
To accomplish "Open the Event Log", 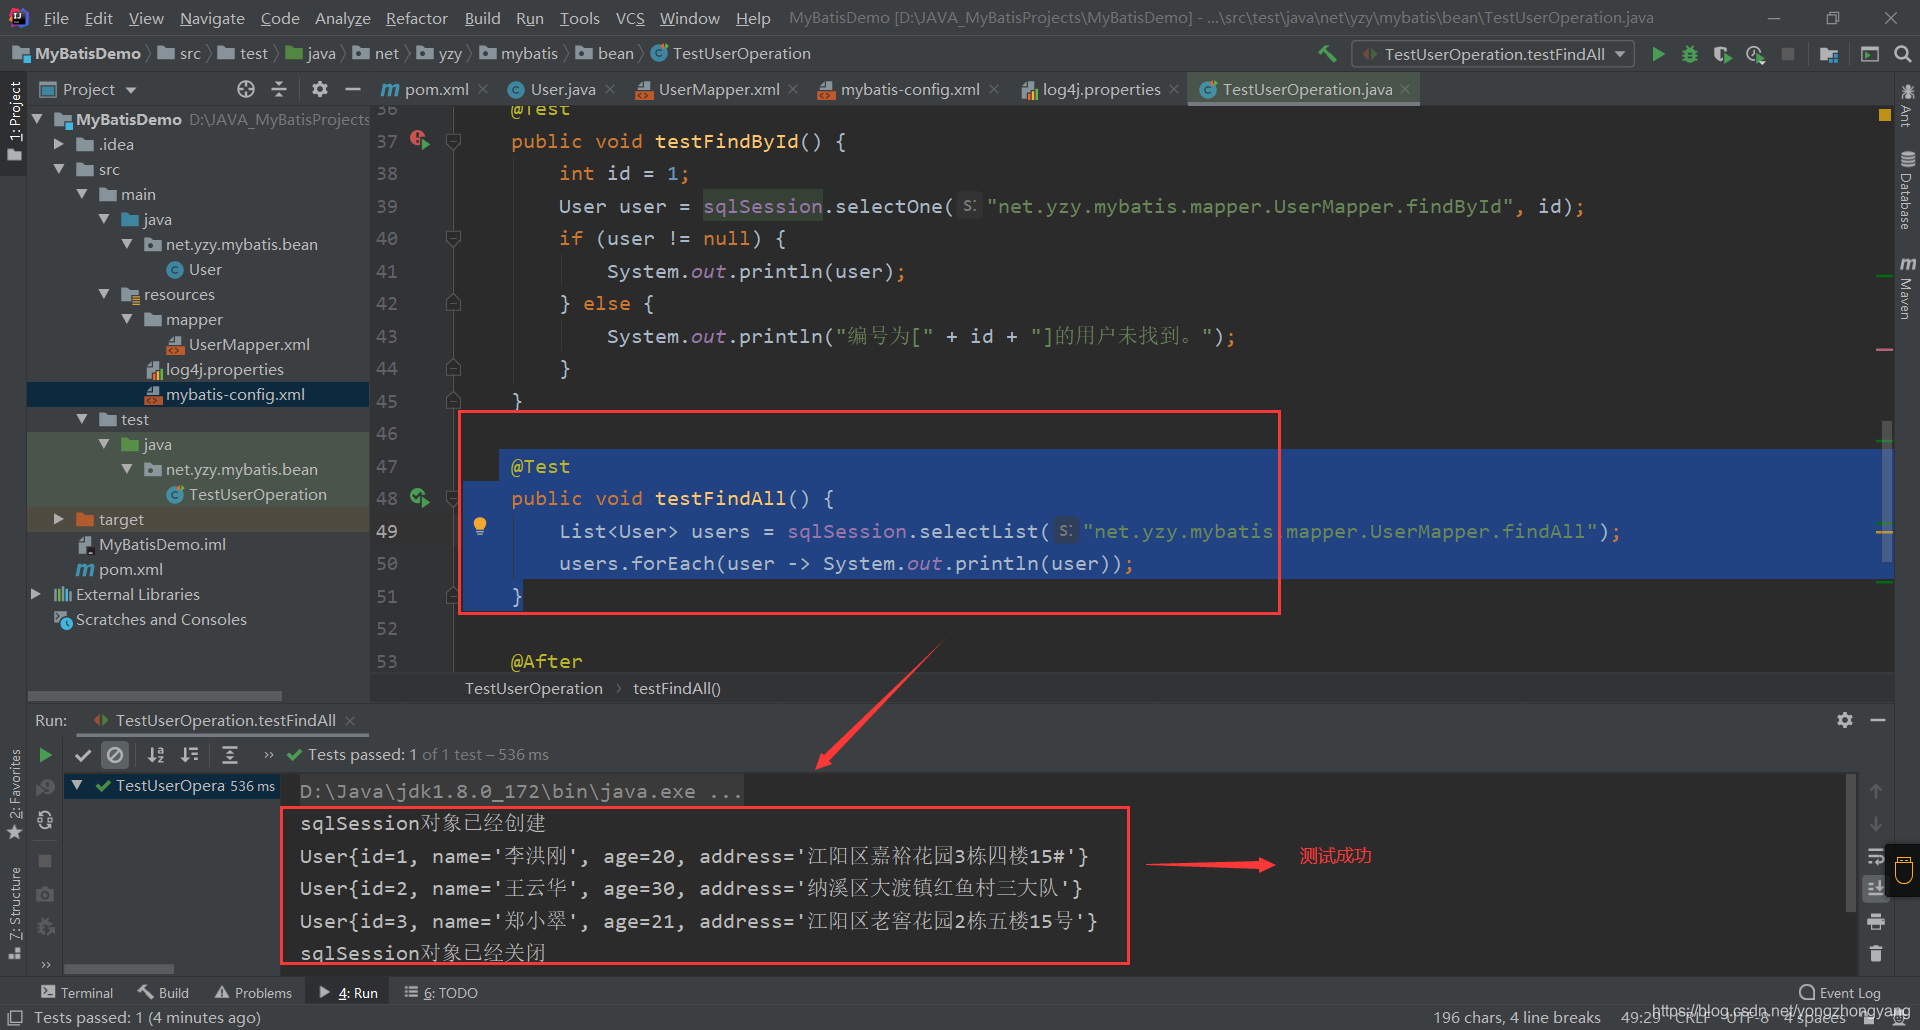I will [1840, 992].
